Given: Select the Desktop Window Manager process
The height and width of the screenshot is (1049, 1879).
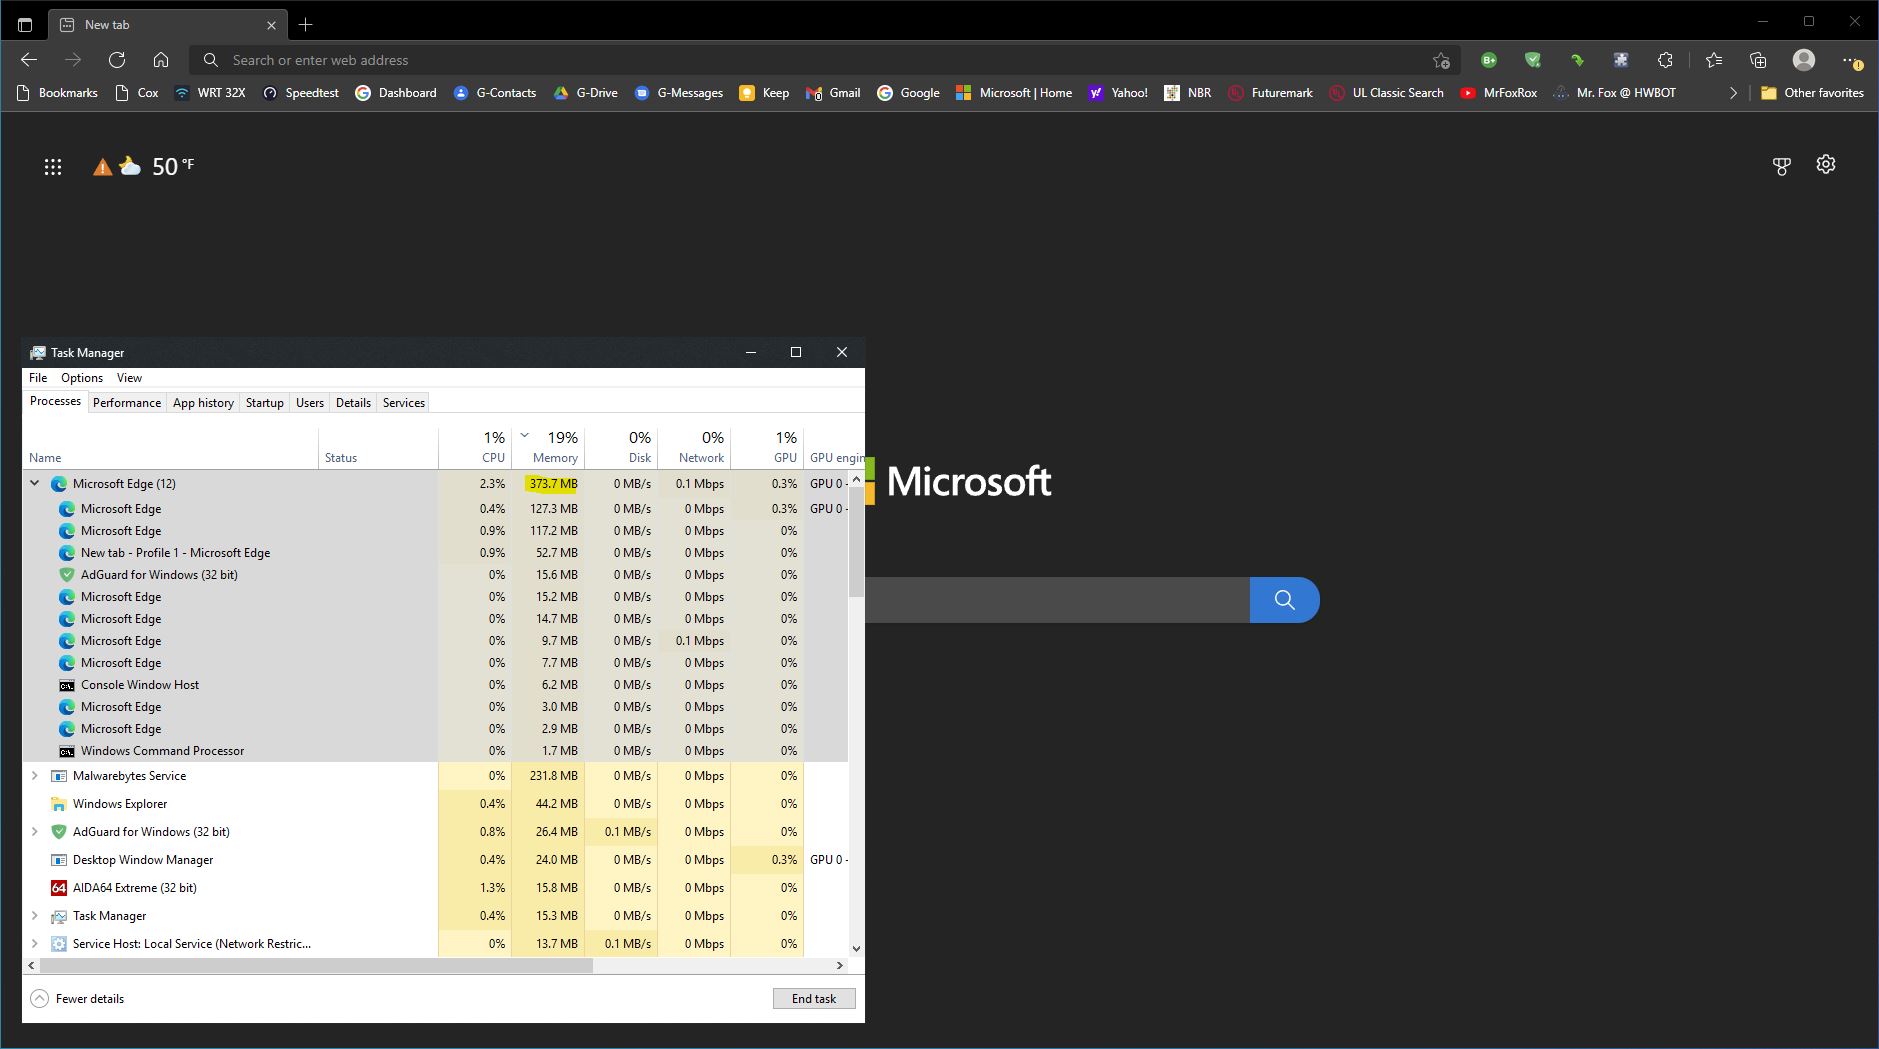Looking at the screenshot, I should pos(435,860).
